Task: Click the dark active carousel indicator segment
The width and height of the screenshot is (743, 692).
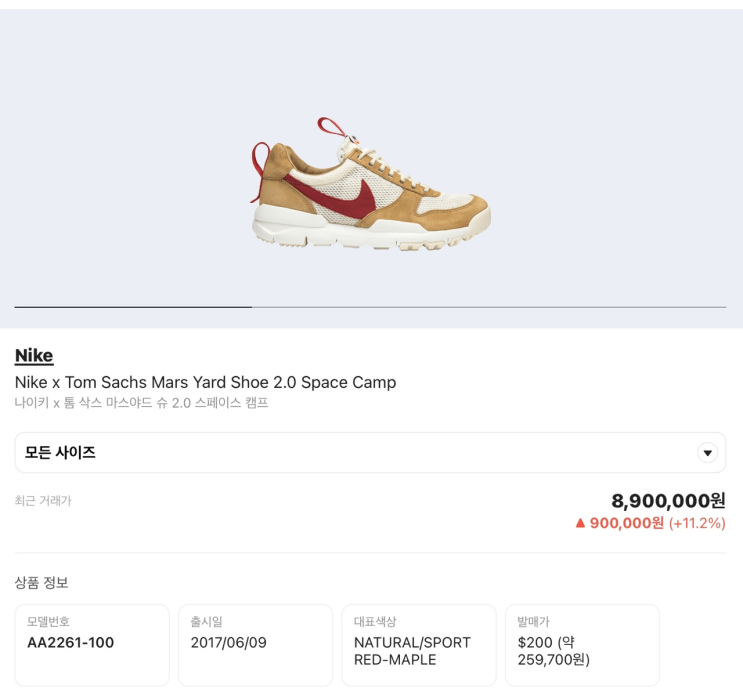Action: click(x=133, y=307)
